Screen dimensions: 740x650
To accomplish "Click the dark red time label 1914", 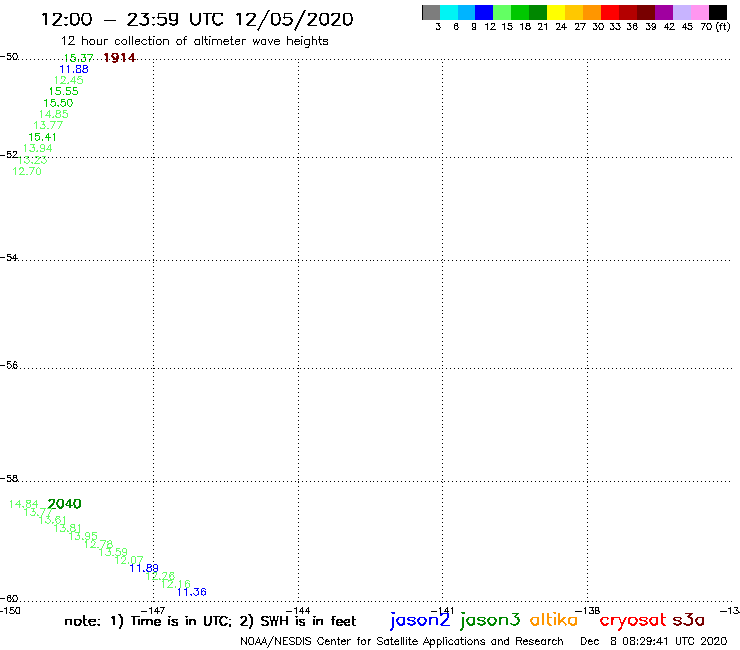I will [119, 58].
